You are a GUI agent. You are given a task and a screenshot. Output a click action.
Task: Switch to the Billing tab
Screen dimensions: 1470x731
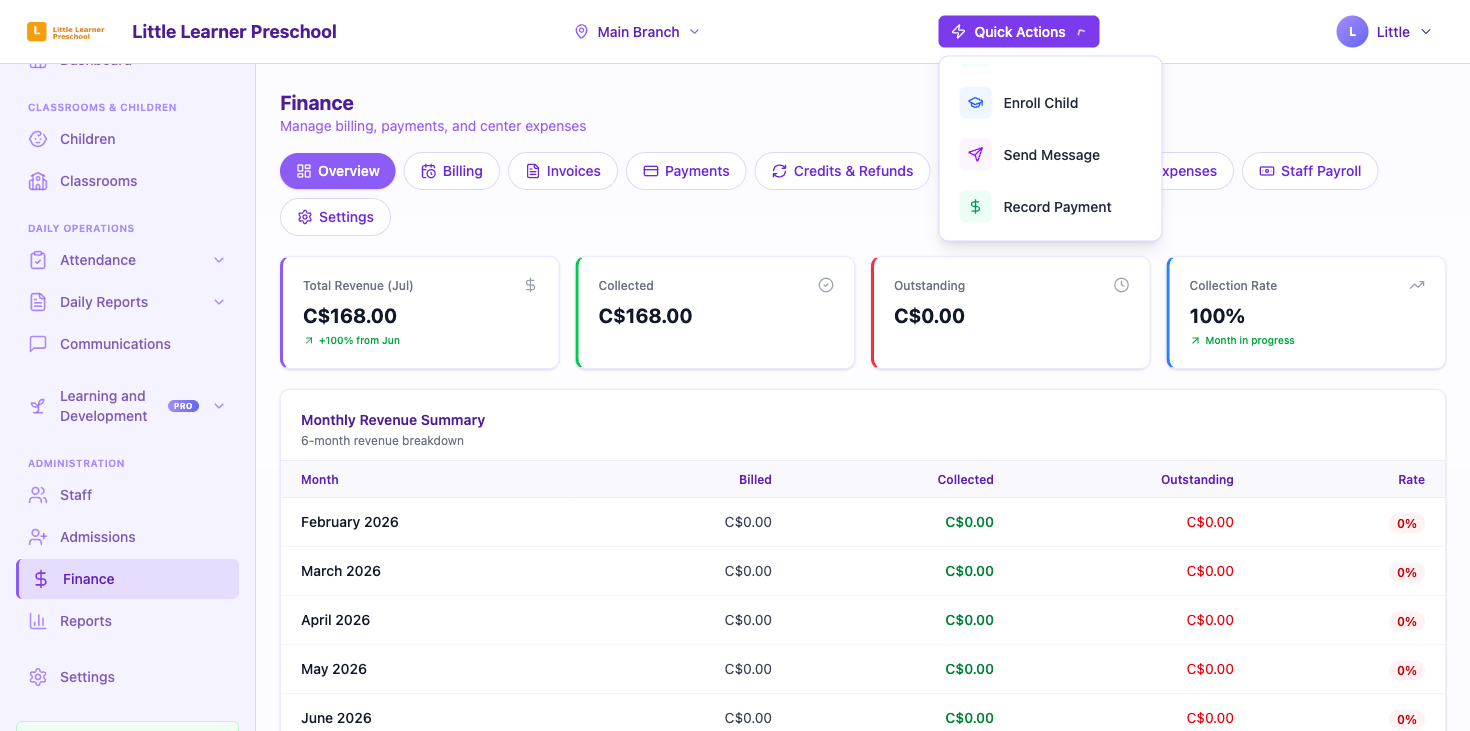(452, 171)
